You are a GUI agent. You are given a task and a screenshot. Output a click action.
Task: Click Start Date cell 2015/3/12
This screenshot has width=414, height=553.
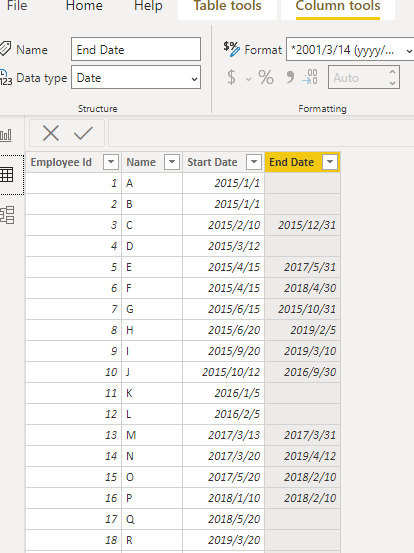point(224,246)
